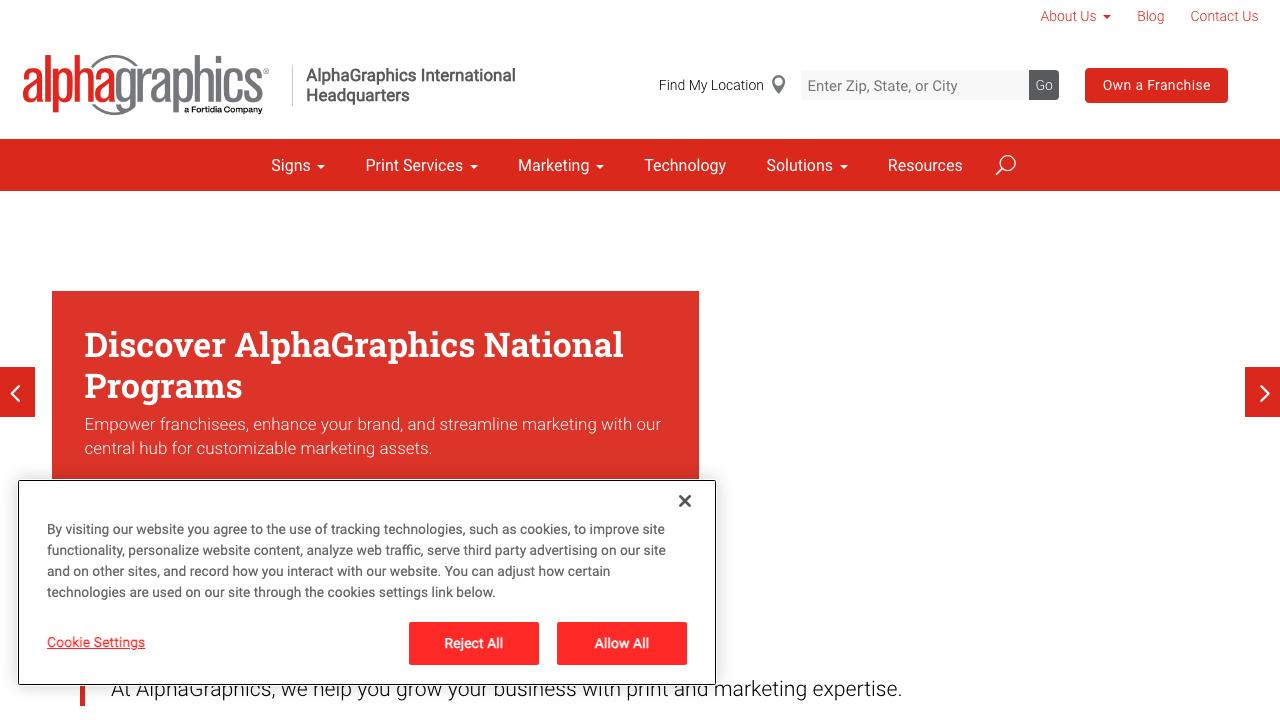Open the Cookie Settings link
The image size is (1280, 720).
click(96, 642)
